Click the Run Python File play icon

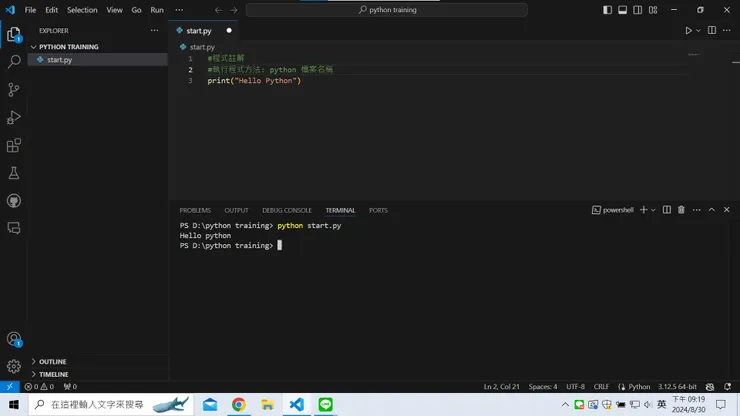(x=689, y=31)
